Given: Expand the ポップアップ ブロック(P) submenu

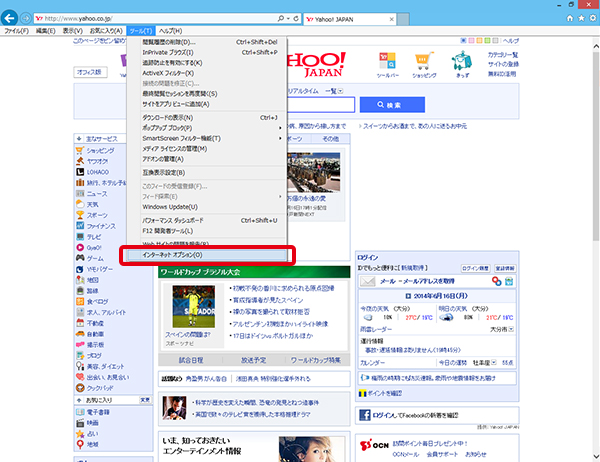Looking at the screenshot, I should click(x=207, y=128).
